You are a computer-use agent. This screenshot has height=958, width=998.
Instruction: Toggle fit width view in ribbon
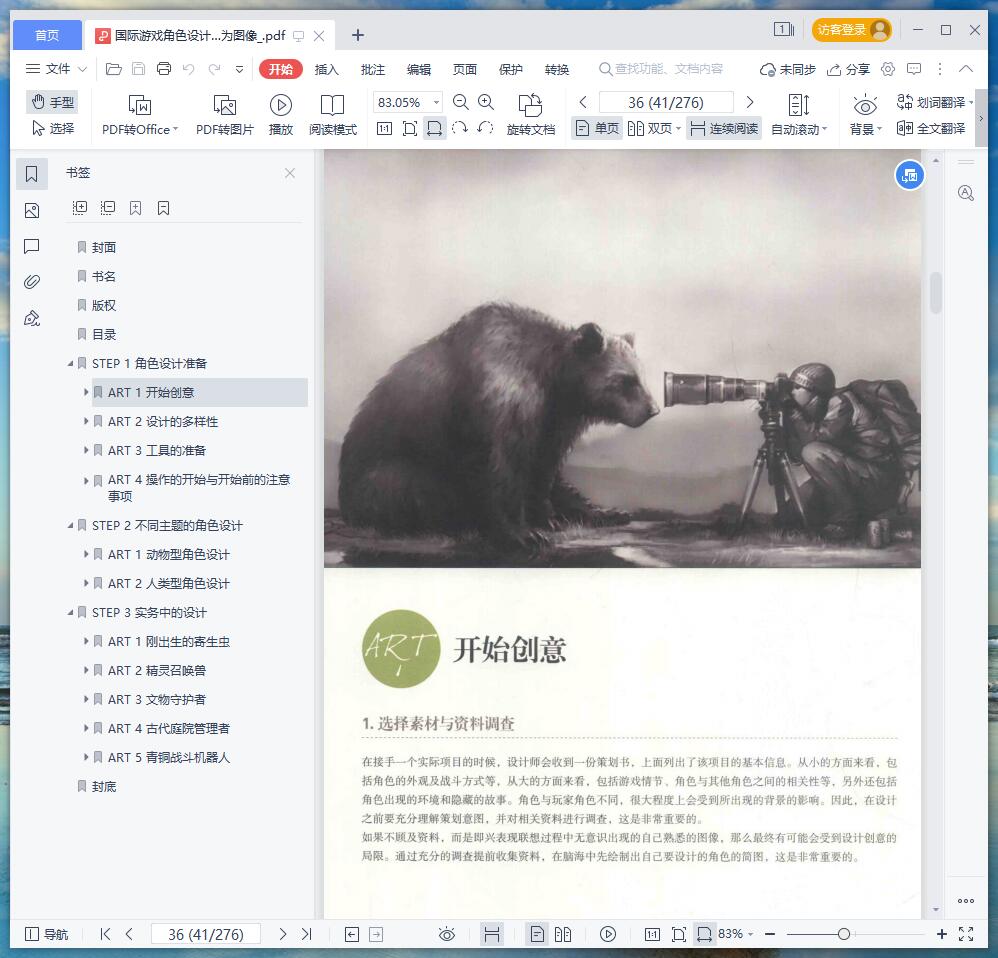(435, 129)
